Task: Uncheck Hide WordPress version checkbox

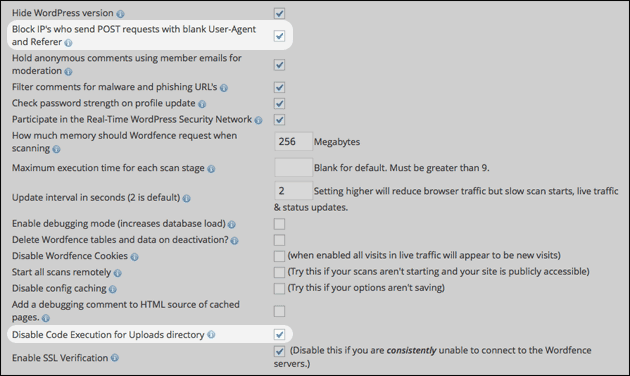Action: [x=279, y=13]
